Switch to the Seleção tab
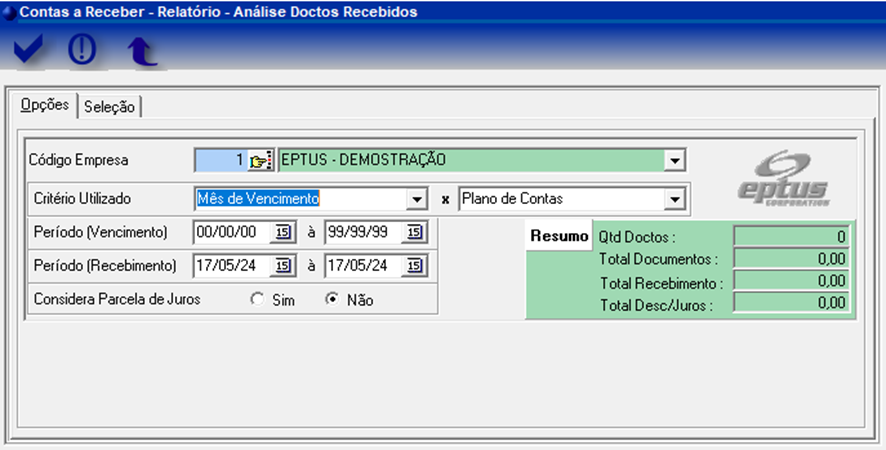The image size is (886, 450). coord(110,106)
